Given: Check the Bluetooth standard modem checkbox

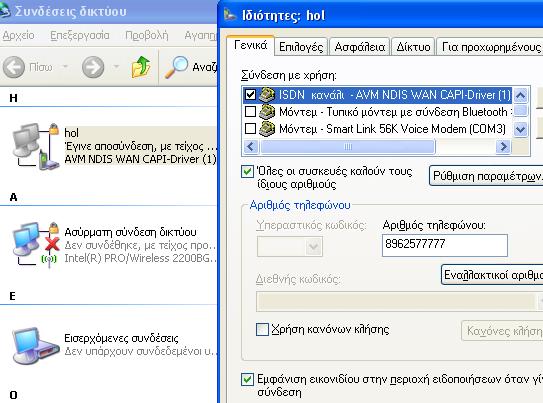Looking at the screenshot, I should [250, 111].
